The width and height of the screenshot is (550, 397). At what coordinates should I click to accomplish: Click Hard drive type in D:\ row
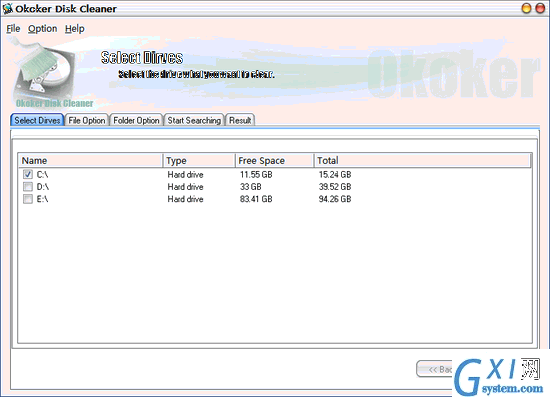(x=185, y=187)
